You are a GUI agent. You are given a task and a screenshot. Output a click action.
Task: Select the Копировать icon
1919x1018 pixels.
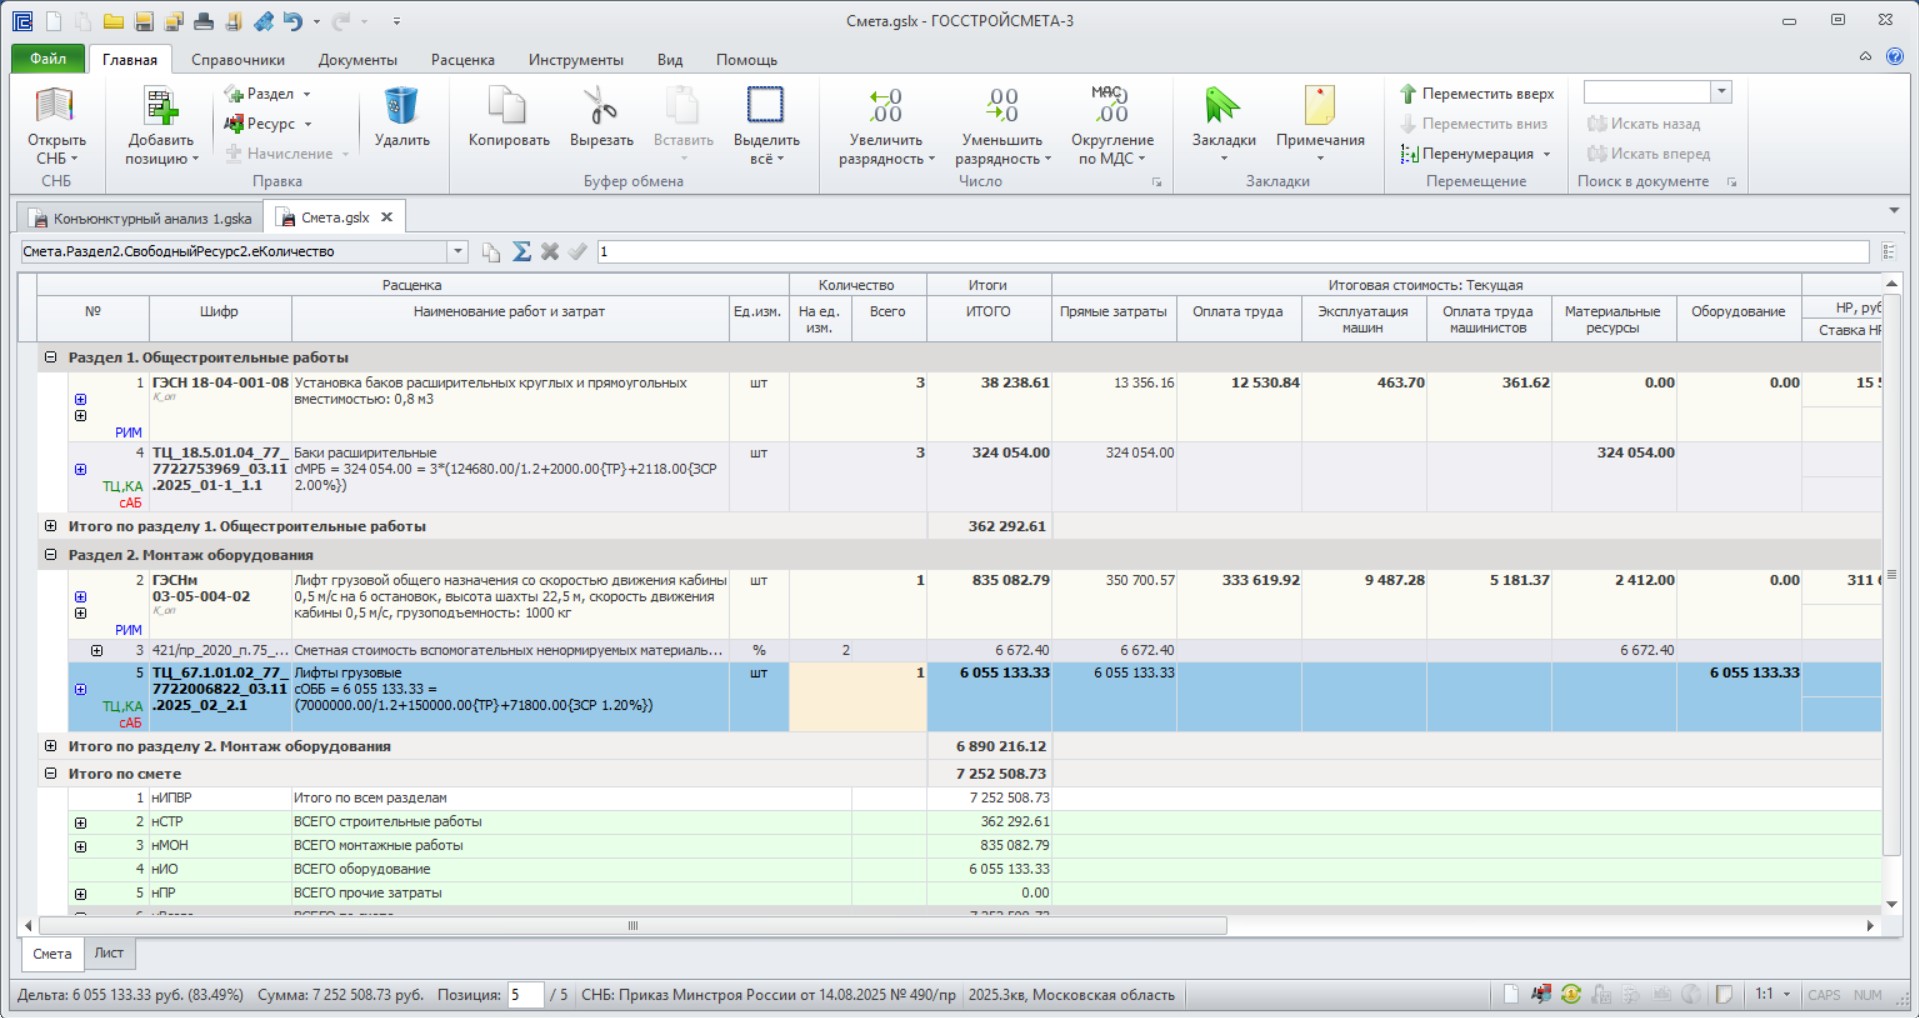(508, 106)
